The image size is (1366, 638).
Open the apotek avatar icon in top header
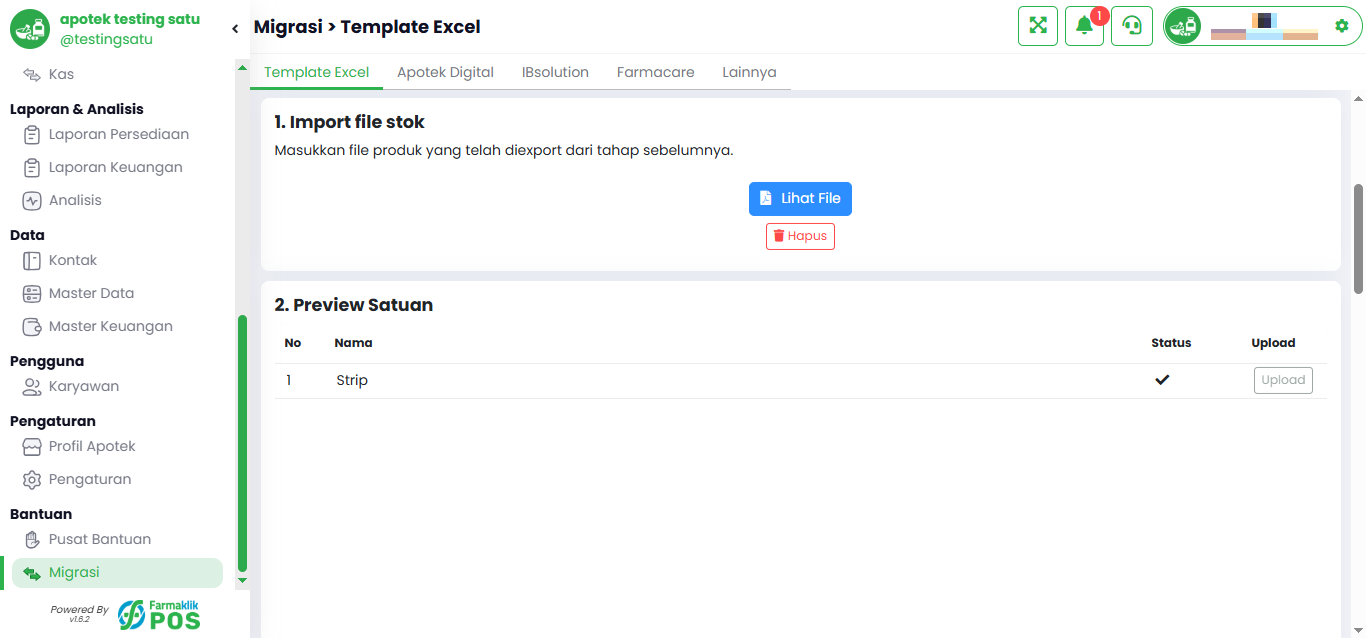(x=1183, y=26)
